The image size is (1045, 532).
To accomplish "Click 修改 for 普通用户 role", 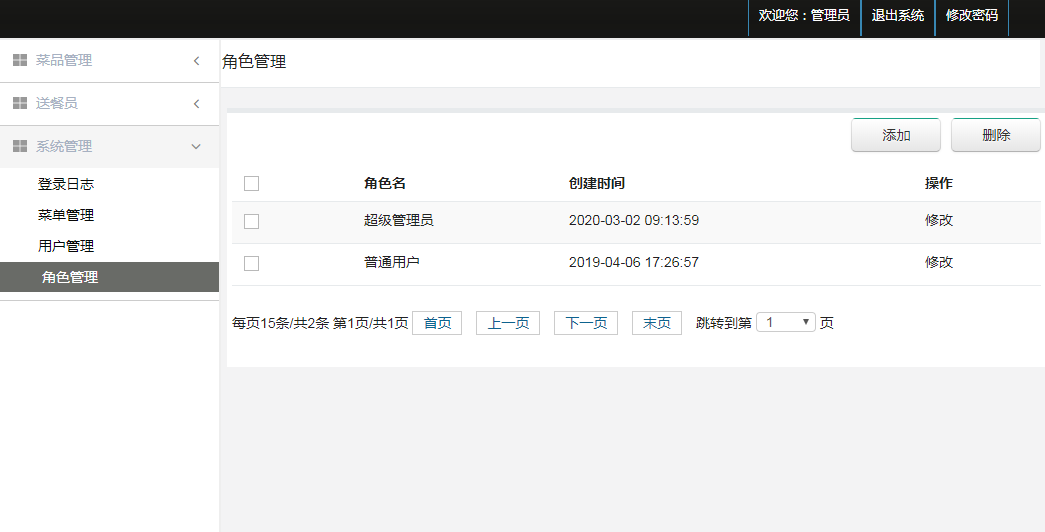I will [938, 263].
